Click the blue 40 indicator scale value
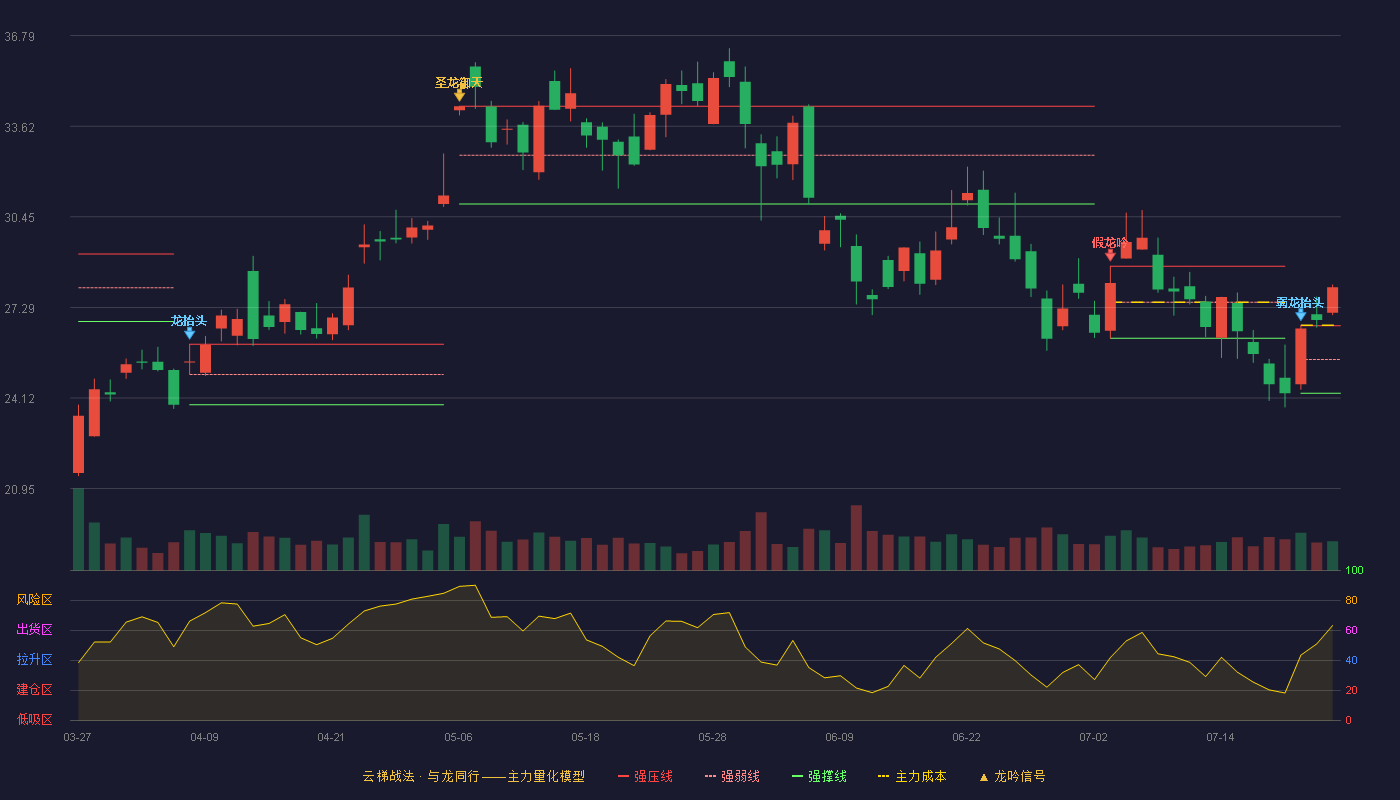1400x800 pixels. (1351, 661)
